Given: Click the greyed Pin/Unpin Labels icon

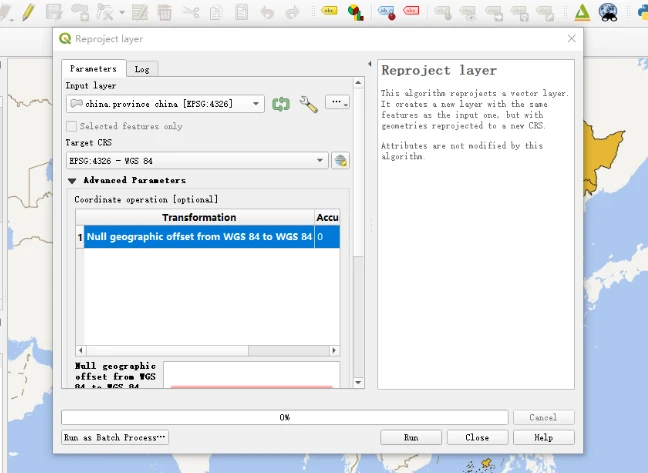Looking at the screenshot, I should pos(443,12).
